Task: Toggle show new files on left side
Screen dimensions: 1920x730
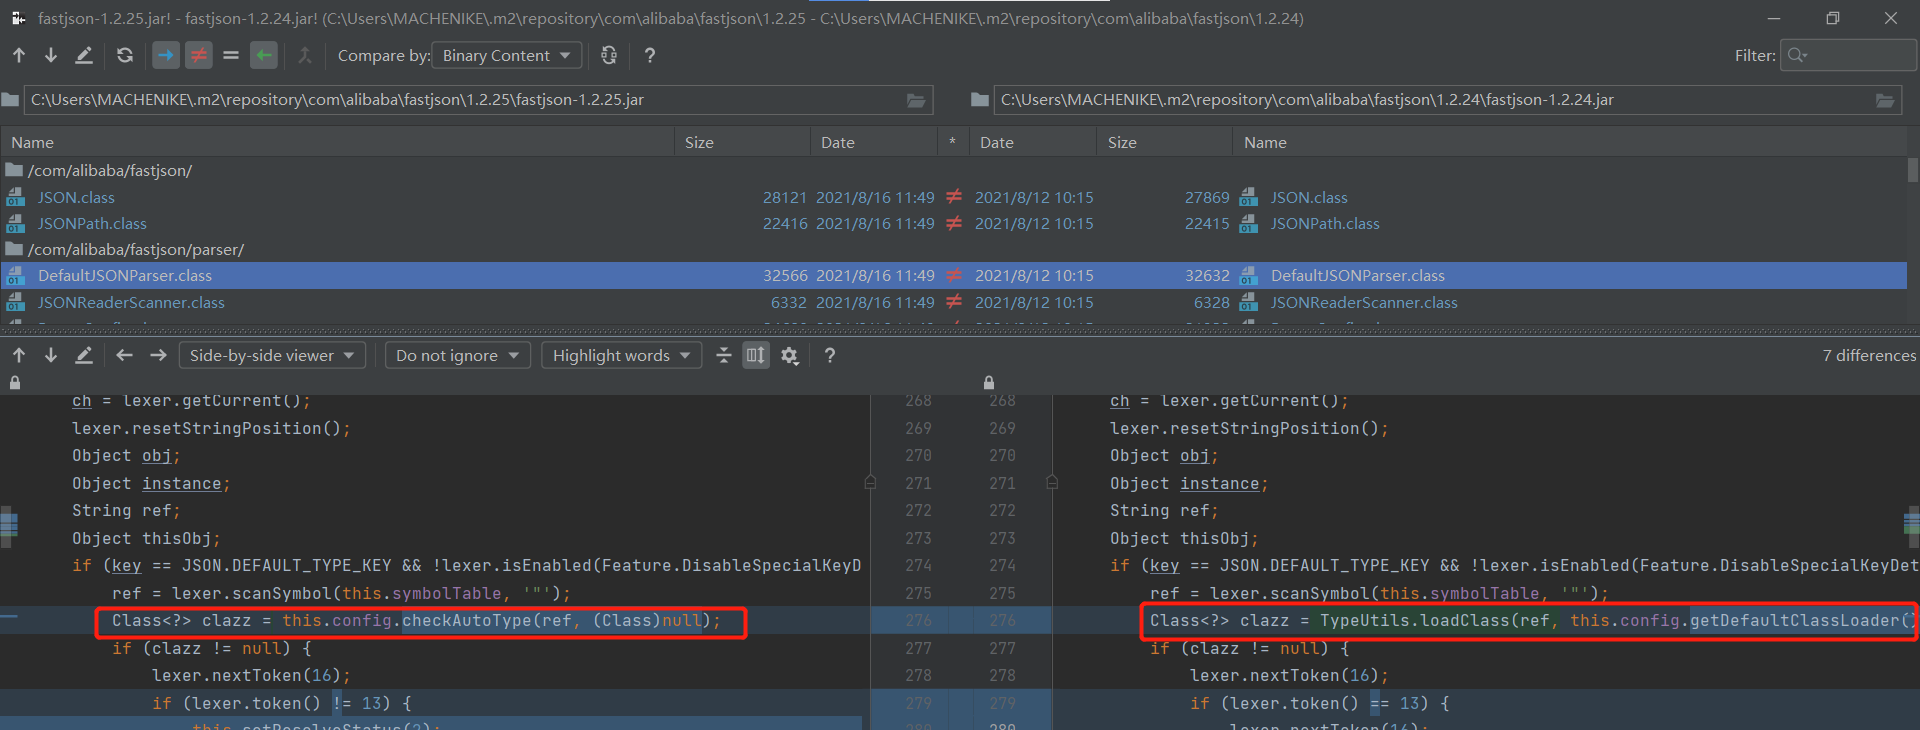Action: coord(166,55)
